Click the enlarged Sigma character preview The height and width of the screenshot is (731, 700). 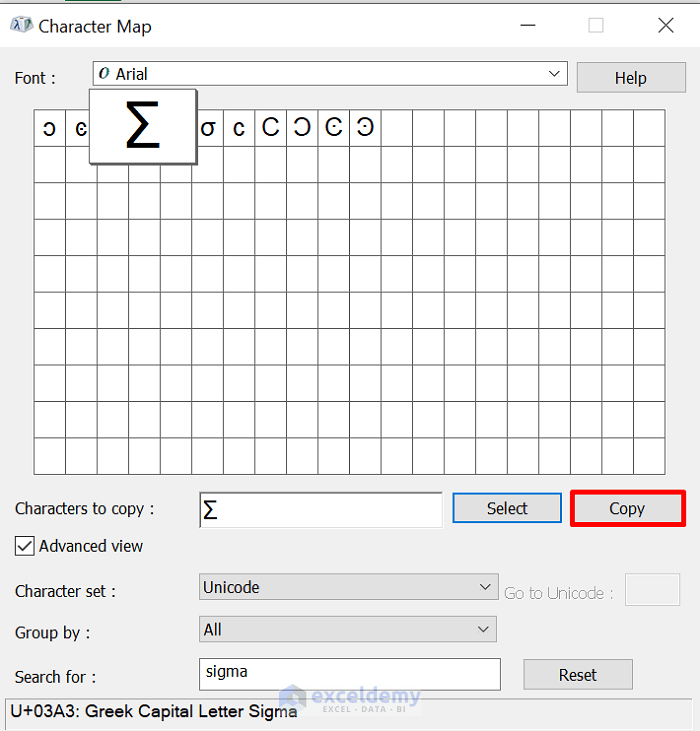[142, 127]
